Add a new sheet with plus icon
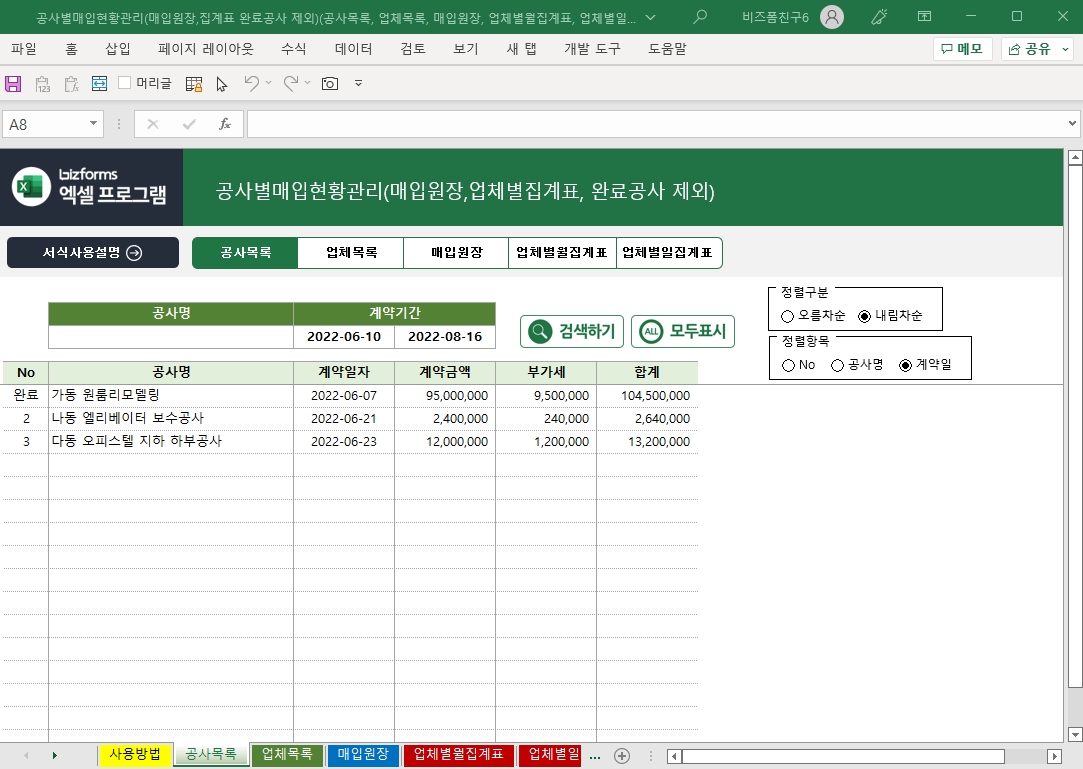This screenshot has height=769, width=1083. pos(622,756)
